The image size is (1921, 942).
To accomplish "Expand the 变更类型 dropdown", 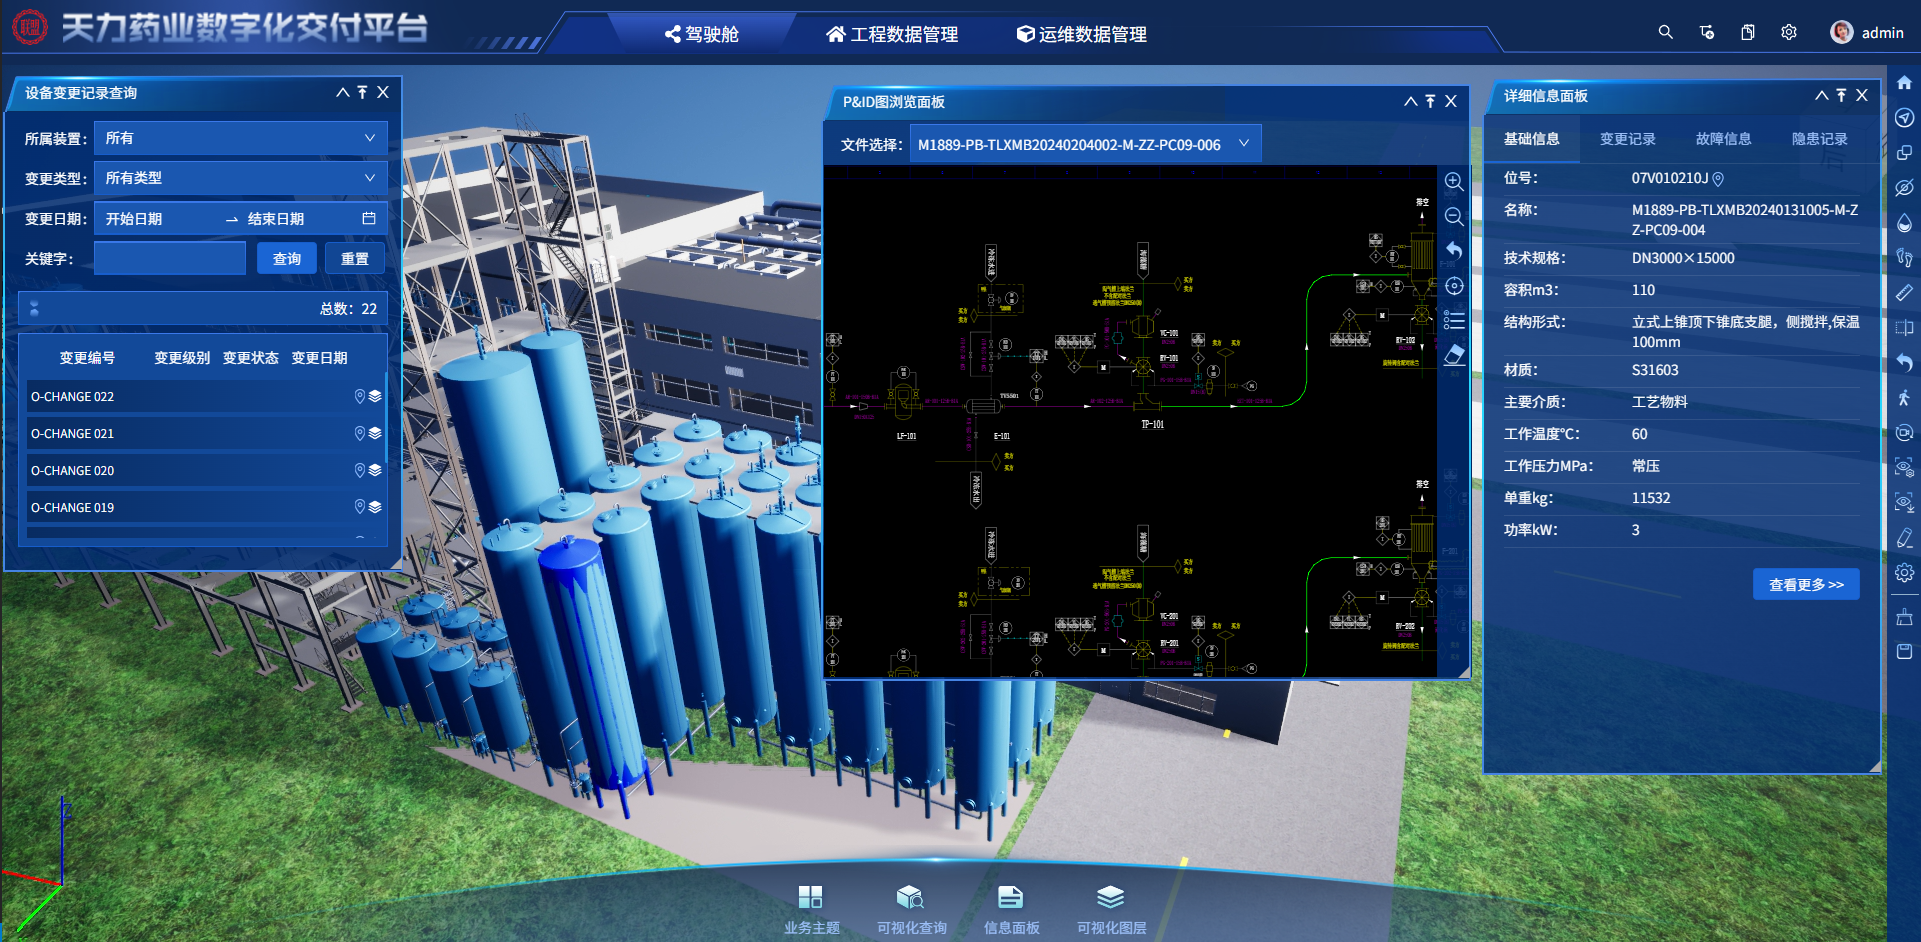I will pyautogui.click(x=241, y=178).
